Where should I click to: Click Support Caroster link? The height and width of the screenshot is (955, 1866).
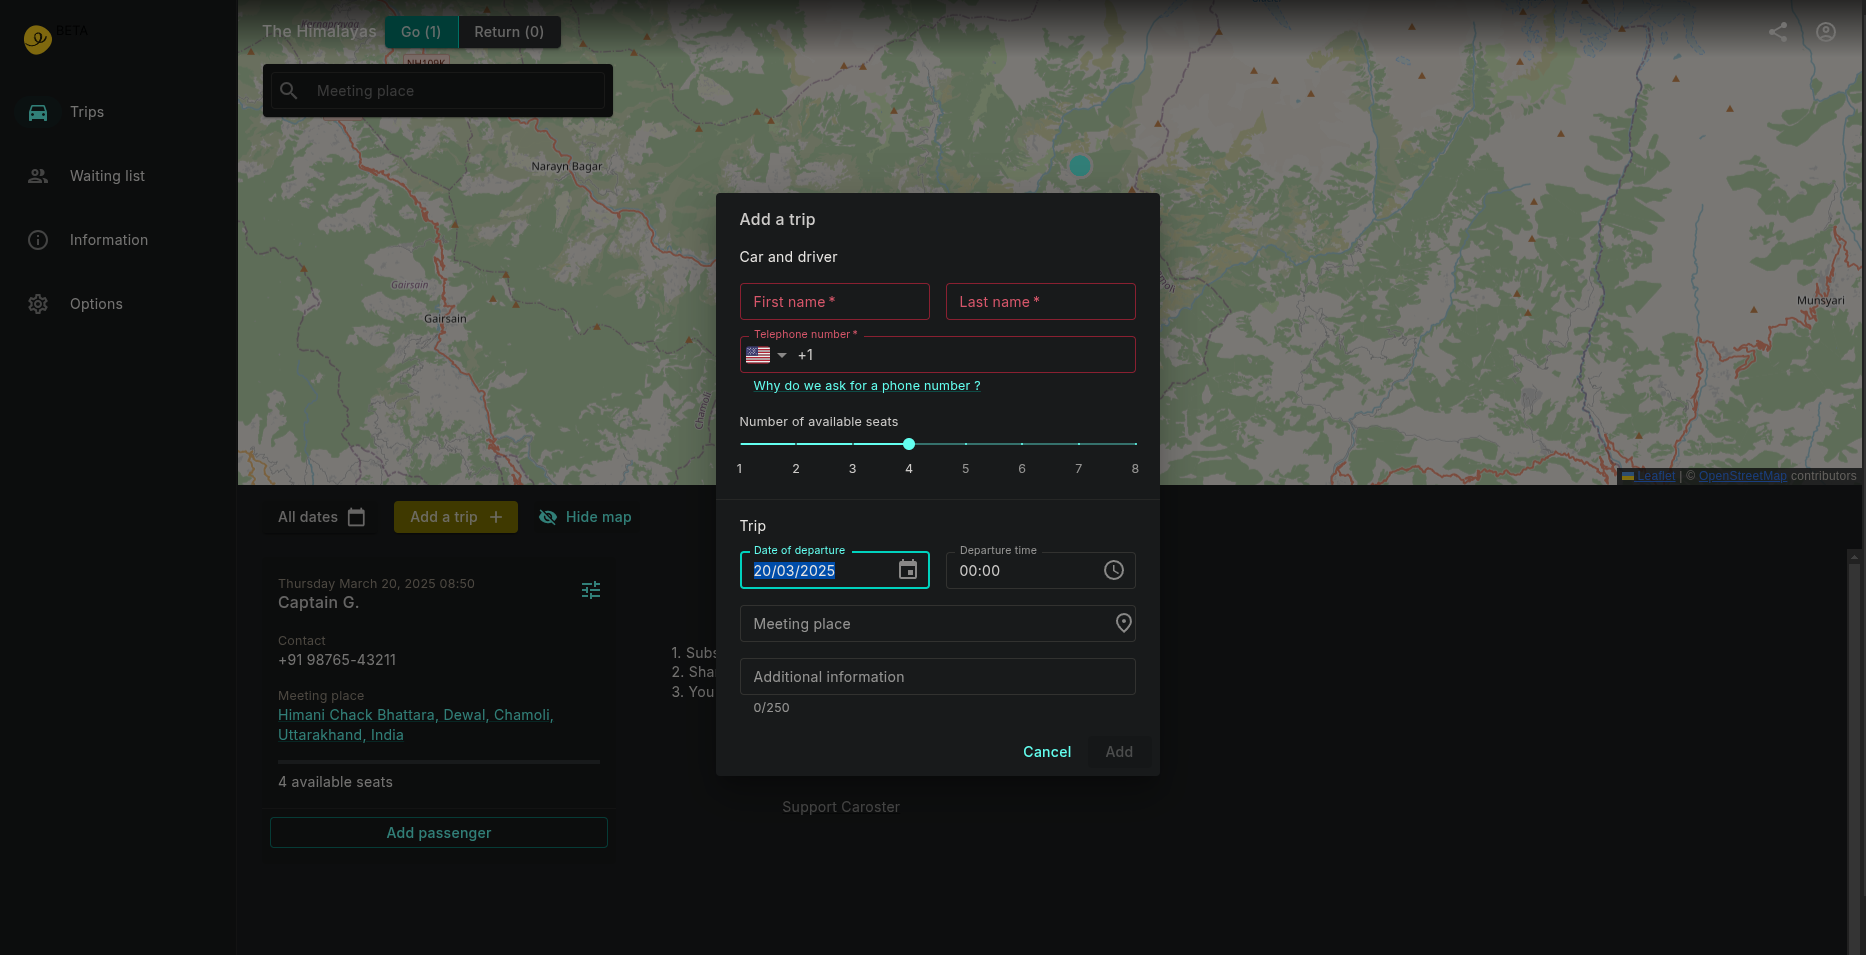coord(841,807)
